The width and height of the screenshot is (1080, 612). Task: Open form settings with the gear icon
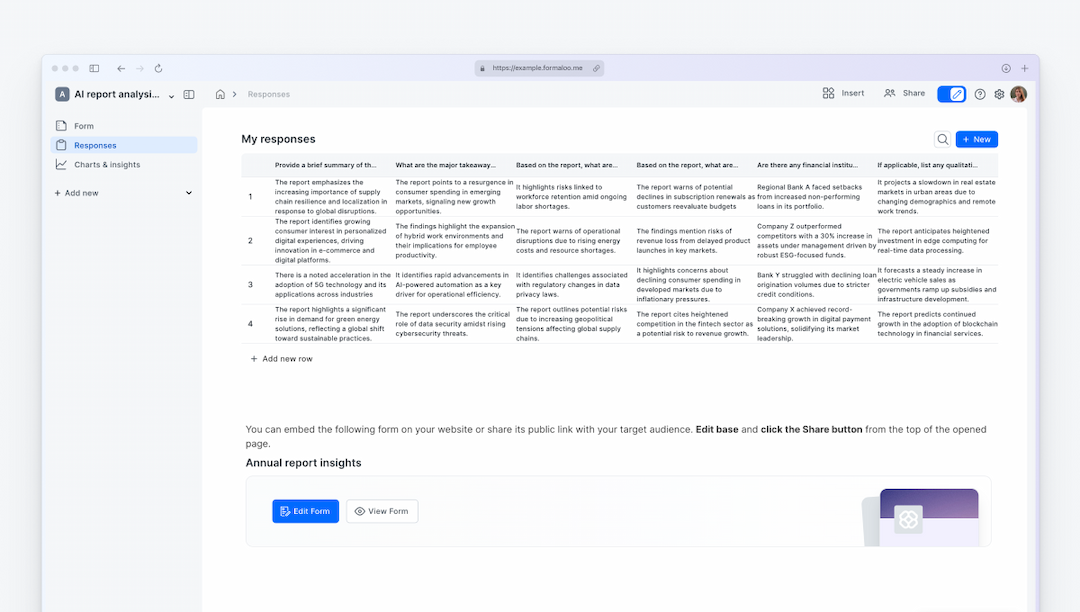click(x=999, y=93)
